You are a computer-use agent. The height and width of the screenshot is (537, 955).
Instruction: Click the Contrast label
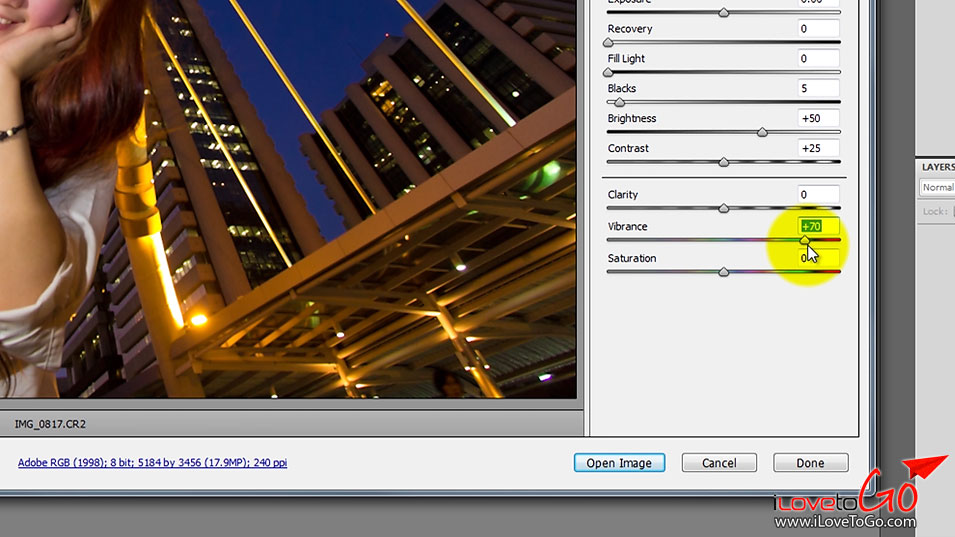click(628, 148)
